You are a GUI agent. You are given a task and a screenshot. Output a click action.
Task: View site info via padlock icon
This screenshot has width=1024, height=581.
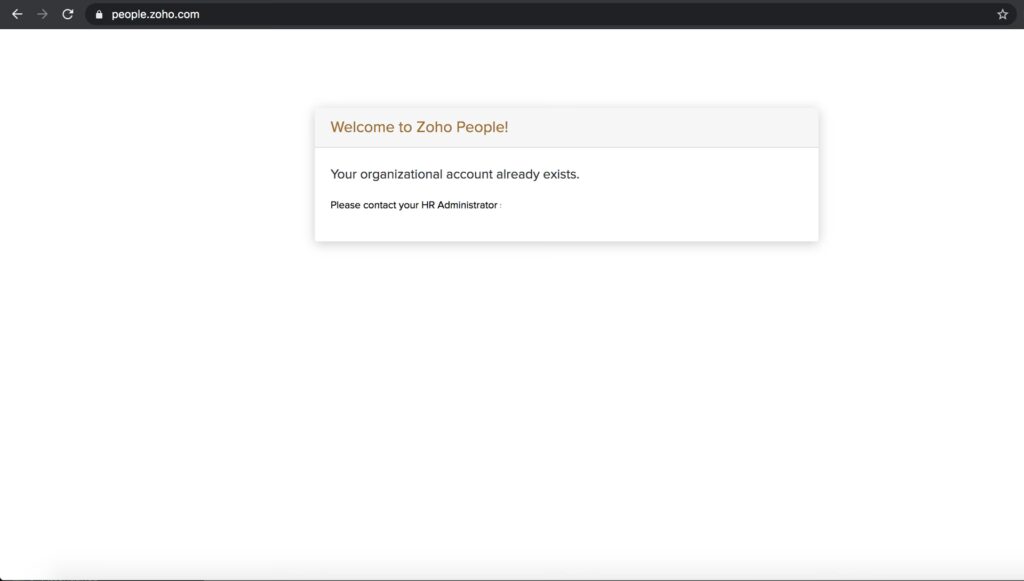[98, 15]
